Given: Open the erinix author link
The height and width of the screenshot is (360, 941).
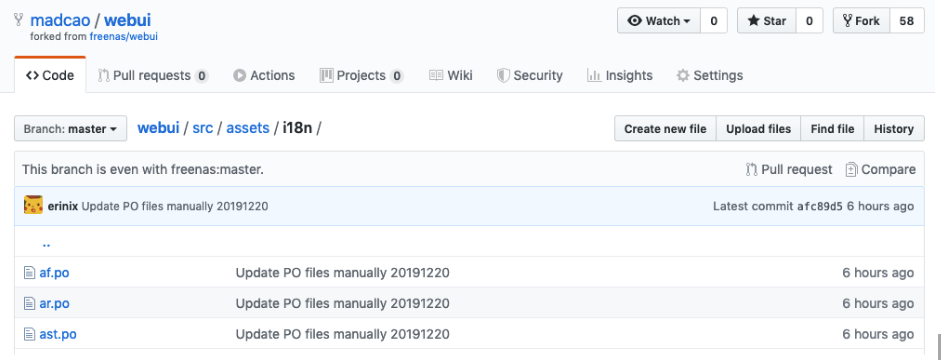Looking at the screenshot, I should (63, 206).
